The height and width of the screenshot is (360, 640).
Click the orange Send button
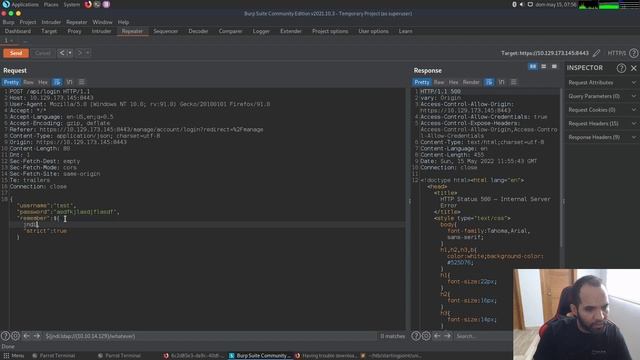pos(16,53)
